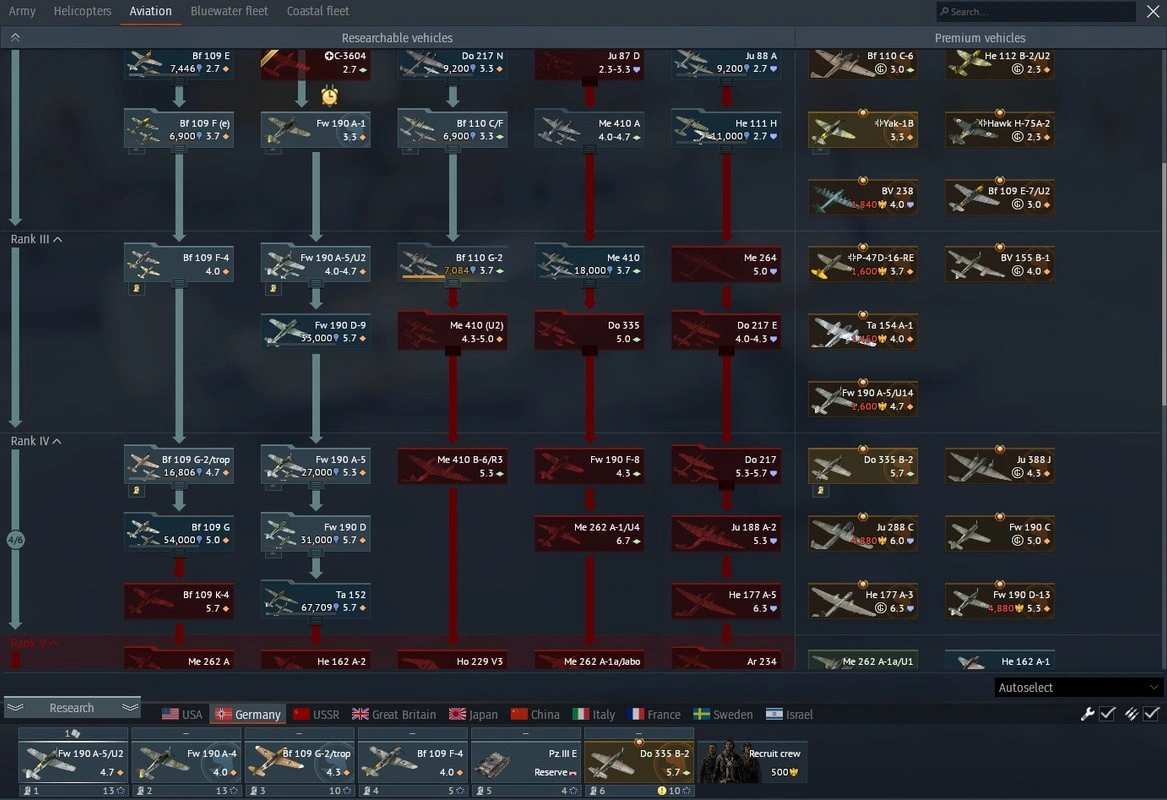This screenshot has height=800, width=1167.
Task: Collapse tree using top-left double chevron
Action: [15, 37]
